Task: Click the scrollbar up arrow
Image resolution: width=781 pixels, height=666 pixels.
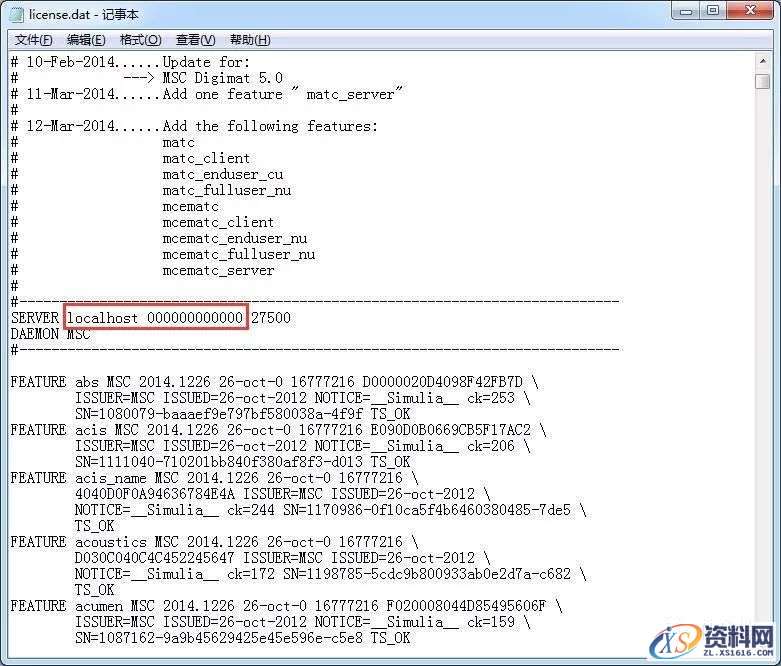Action: tap(763, 61)
